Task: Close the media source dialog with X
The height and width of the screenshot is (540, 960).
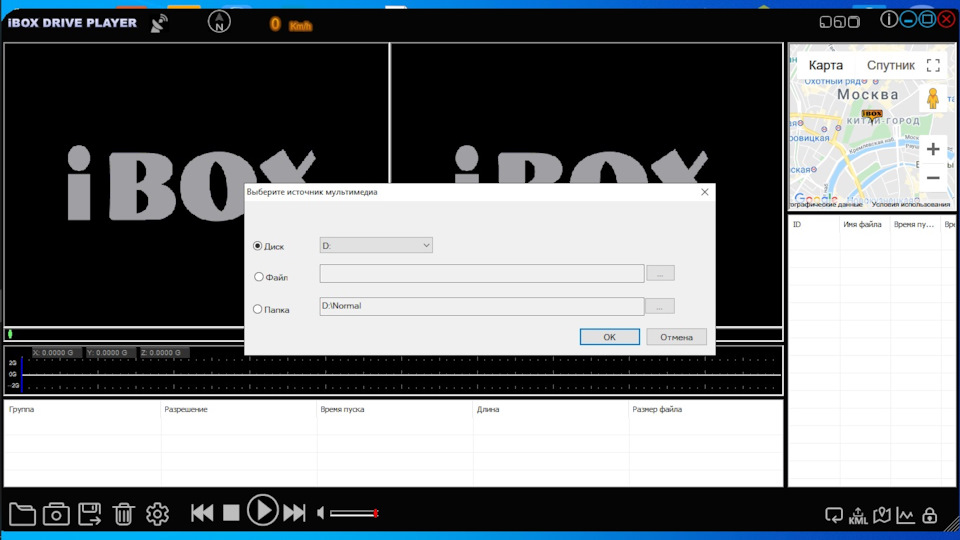Action: (705, 192)
